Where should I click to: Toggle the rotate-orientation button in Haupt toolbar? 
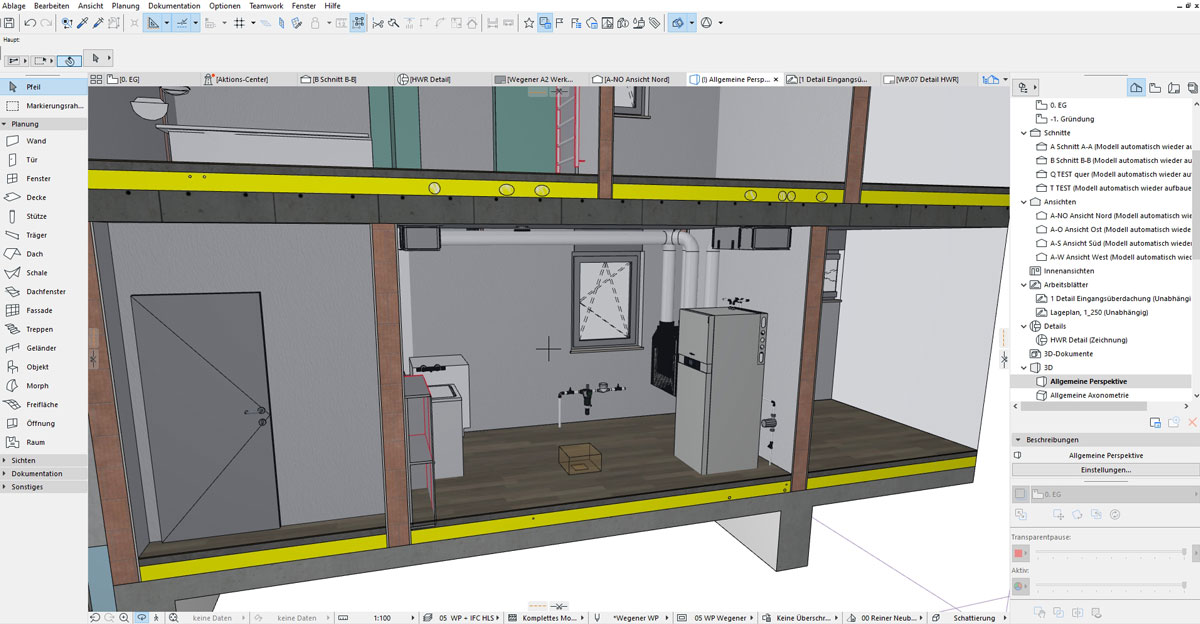69,60
